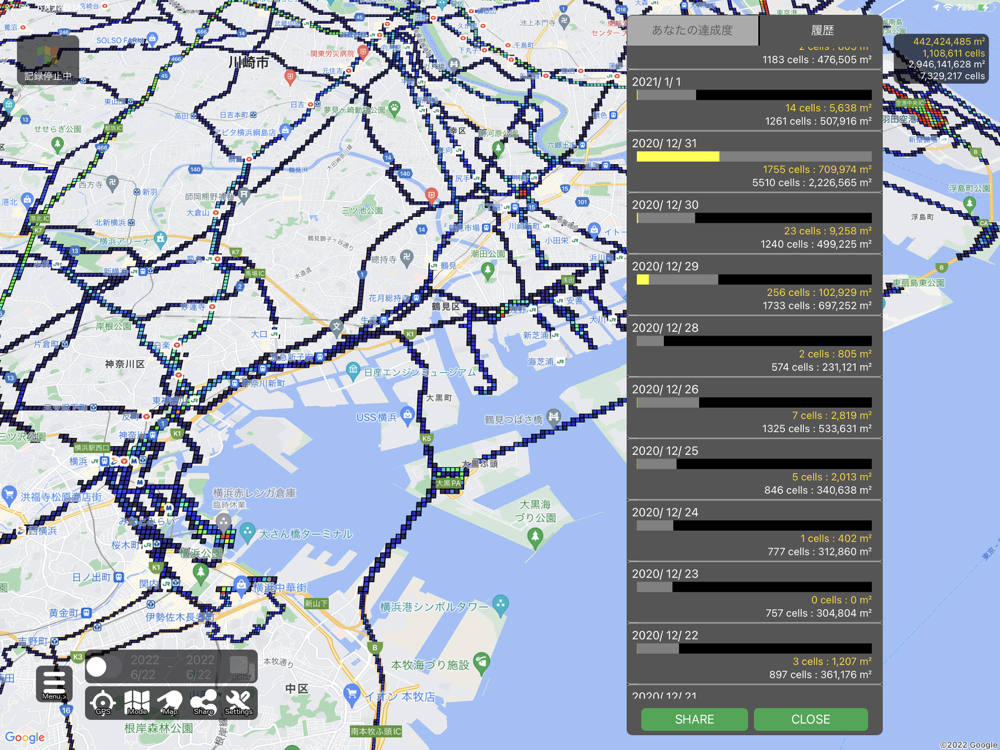This screenshot has height=750, width=1000.
Task: Tap the 川崎市 city label
Action: click(249, 62)
